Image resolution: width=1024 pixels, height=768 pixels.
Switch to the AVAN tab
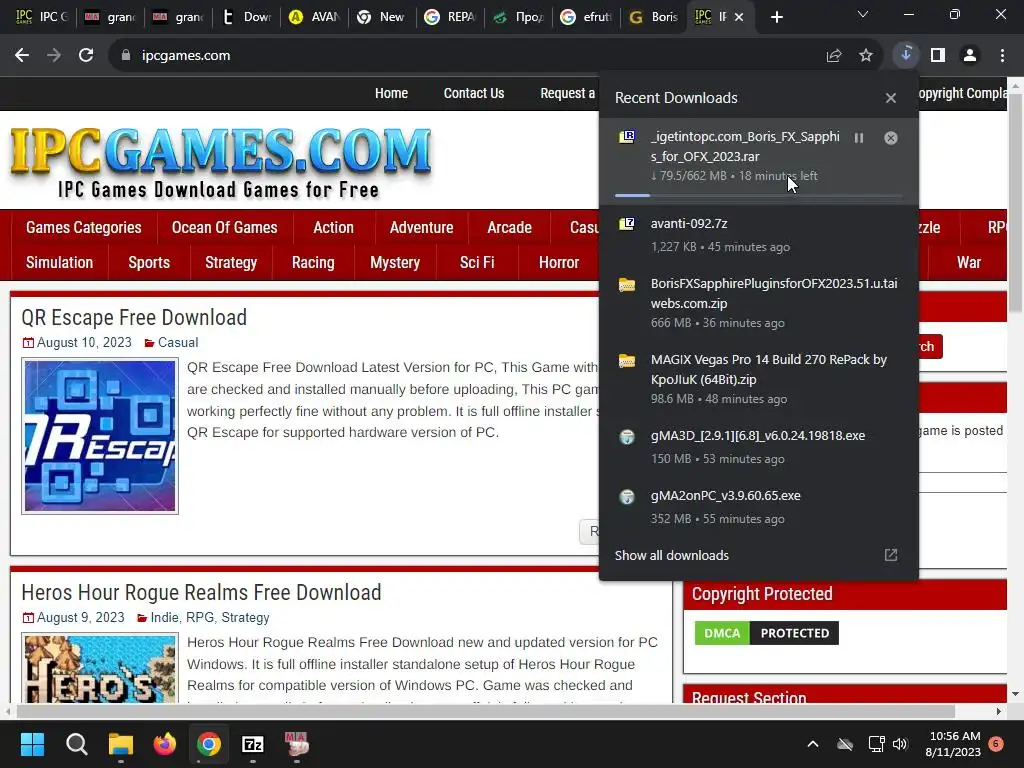pyautogui.click(x=315, y=17)
